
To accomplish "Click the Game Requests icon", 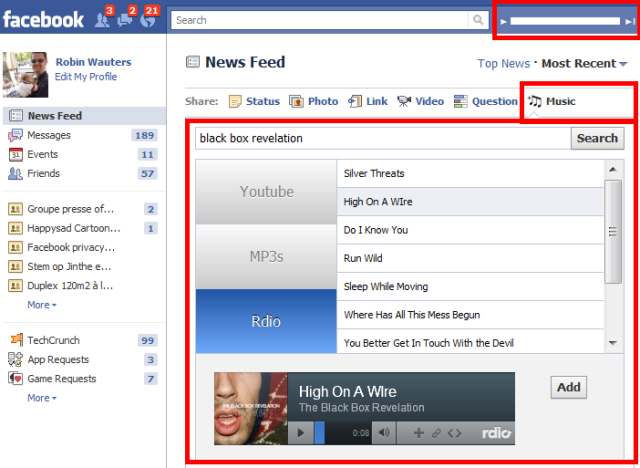I will point(16,379).
